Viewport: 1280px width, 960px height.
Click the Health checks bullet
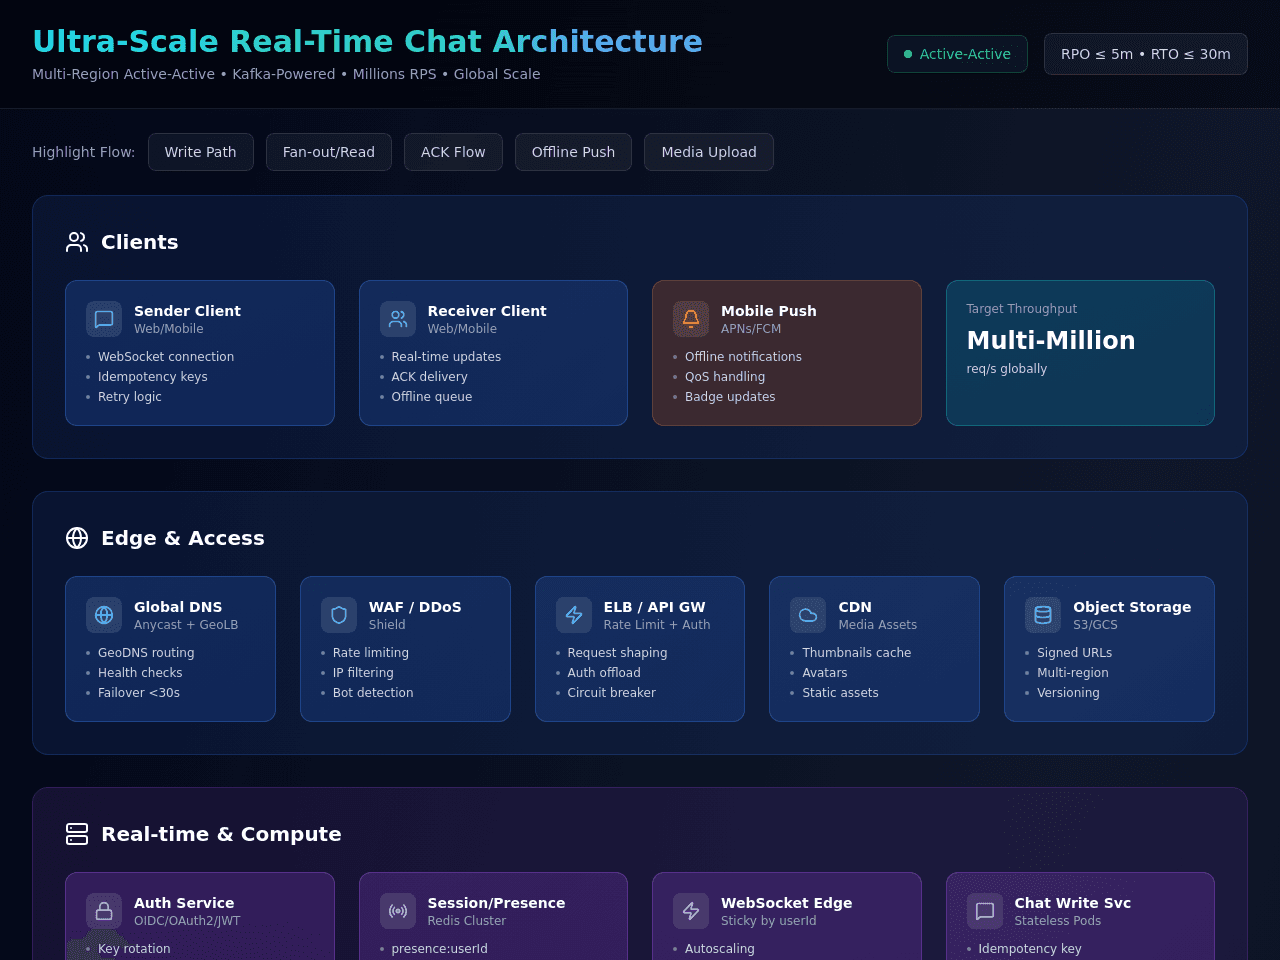point(140,673)
